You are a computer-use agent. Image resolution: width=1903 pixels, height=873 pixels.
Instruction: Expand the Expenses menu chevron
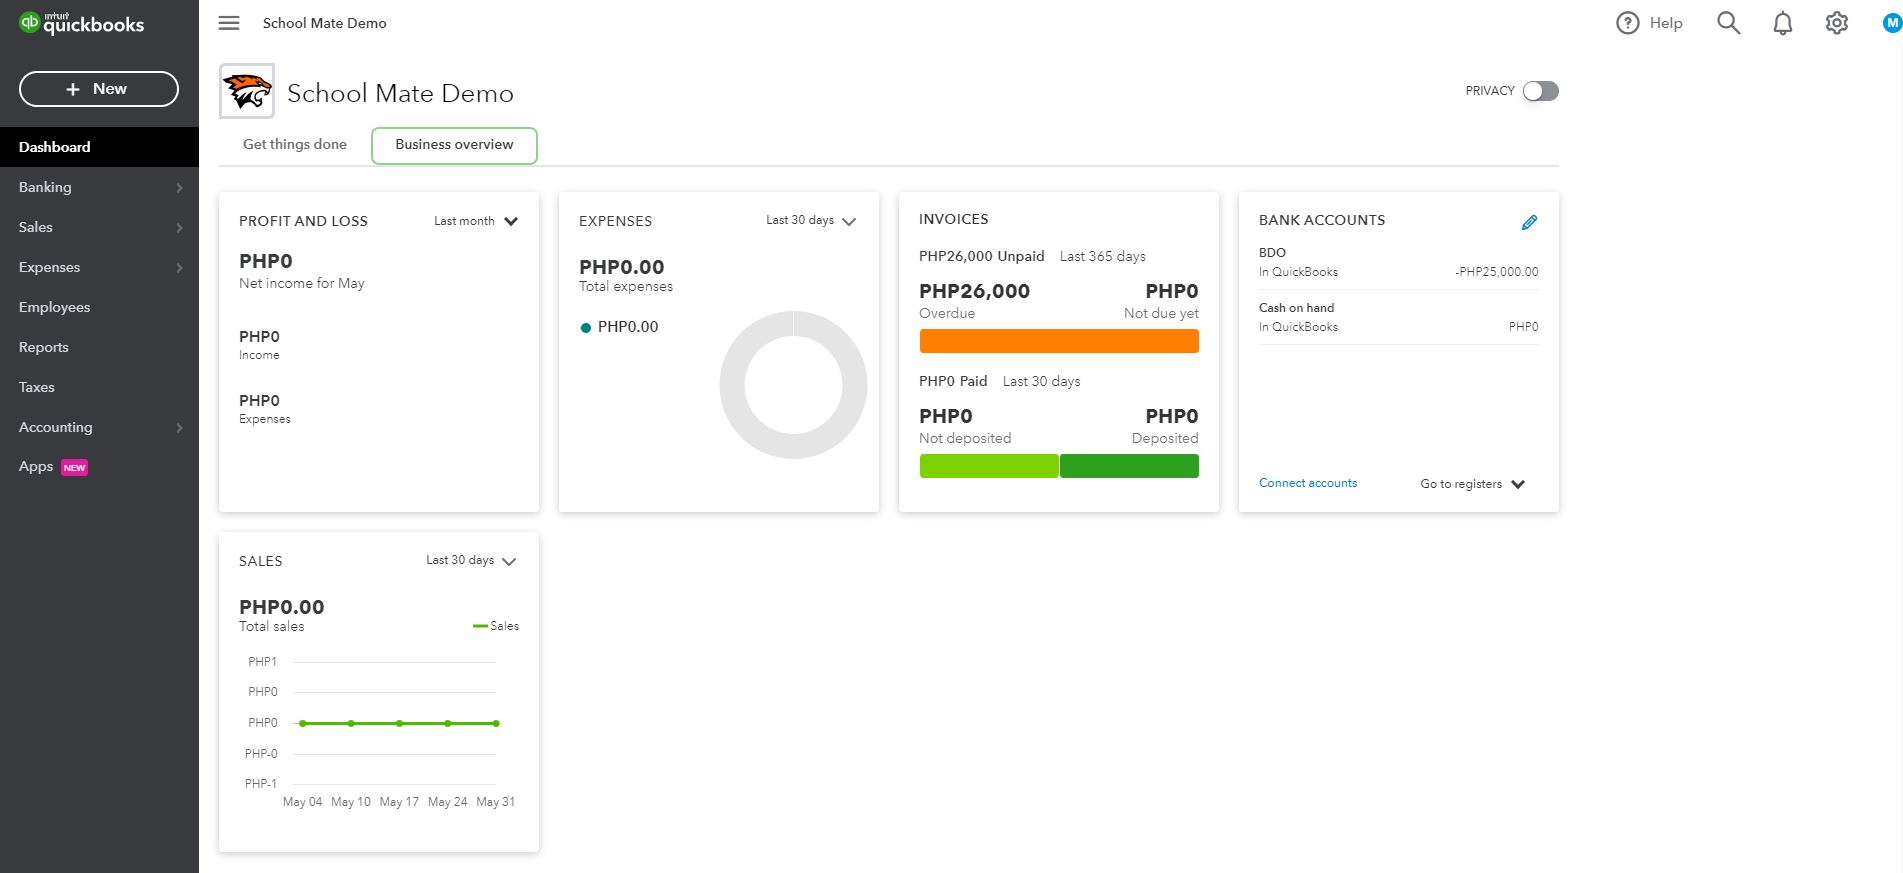(179, 268)
